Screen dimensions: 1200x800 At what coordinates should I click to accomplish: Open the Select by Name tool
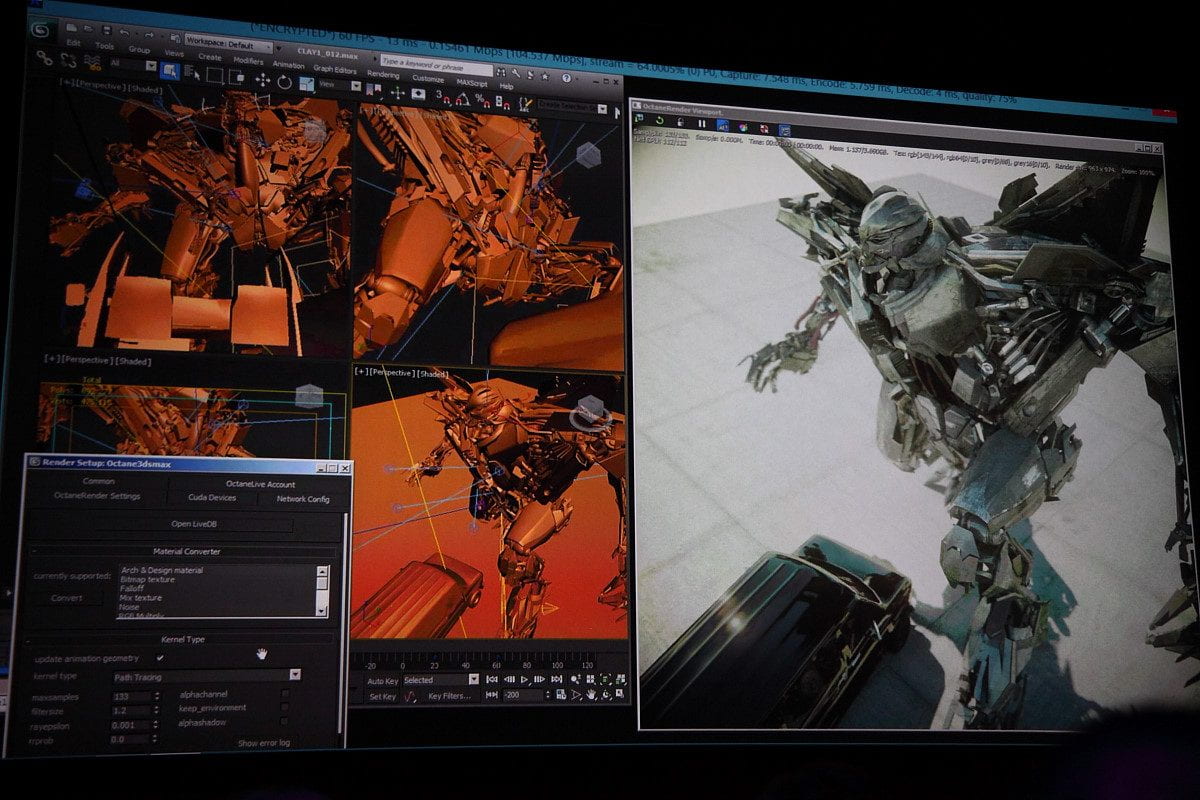pyautogui.click(x=191, y=71)
